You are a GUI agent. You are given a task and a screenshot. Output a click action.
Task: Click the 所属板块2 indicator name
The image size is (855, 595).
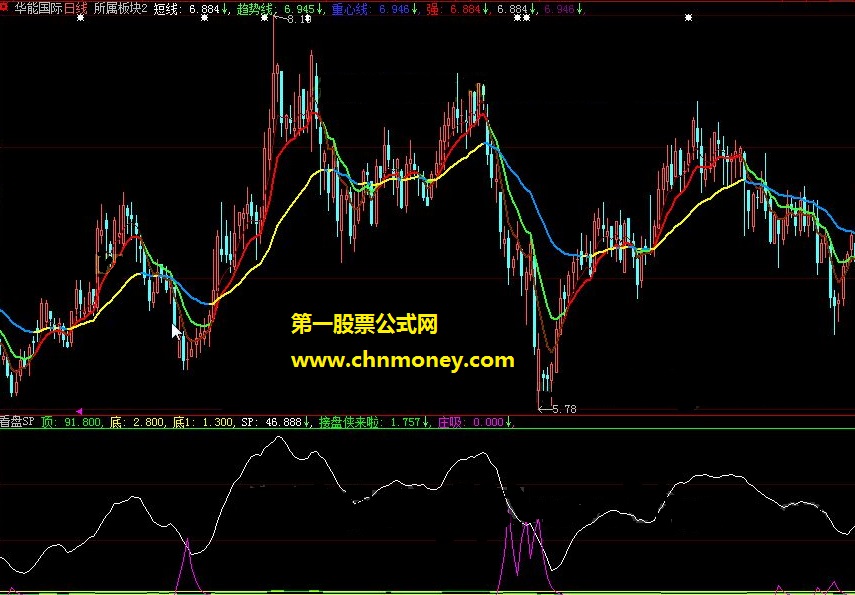(x=121, y=9)
